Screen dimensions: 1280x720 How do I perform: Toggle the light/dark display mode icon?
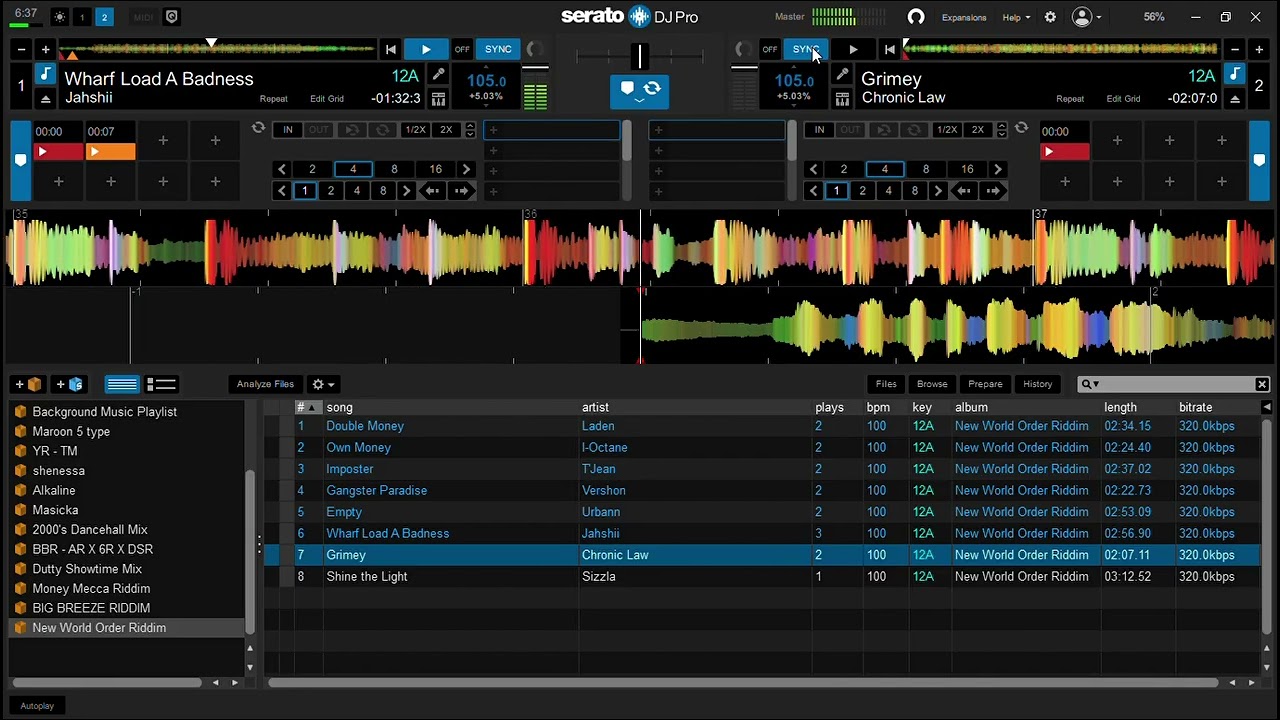pyautogui.click(x=59, y=17)
